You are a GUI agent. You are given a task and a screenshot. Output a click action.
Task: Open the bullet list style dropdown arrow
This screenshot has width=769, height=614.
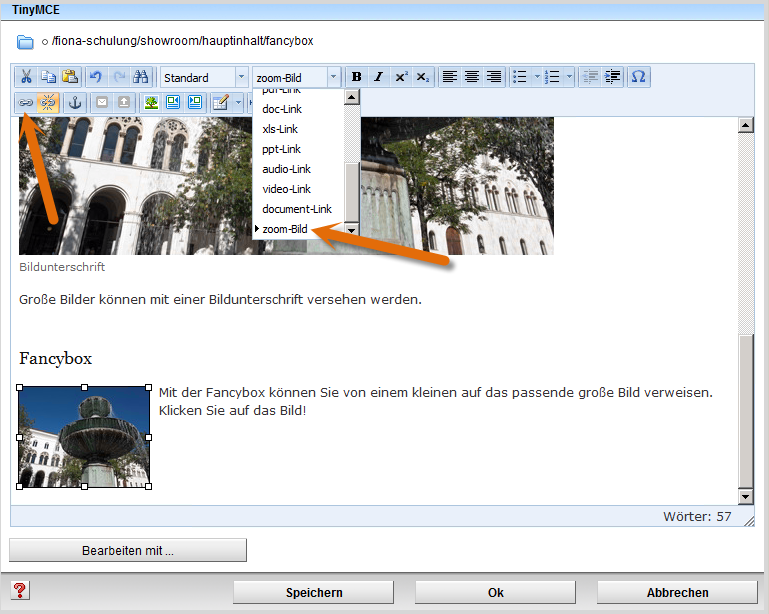[x=537, y=77]
